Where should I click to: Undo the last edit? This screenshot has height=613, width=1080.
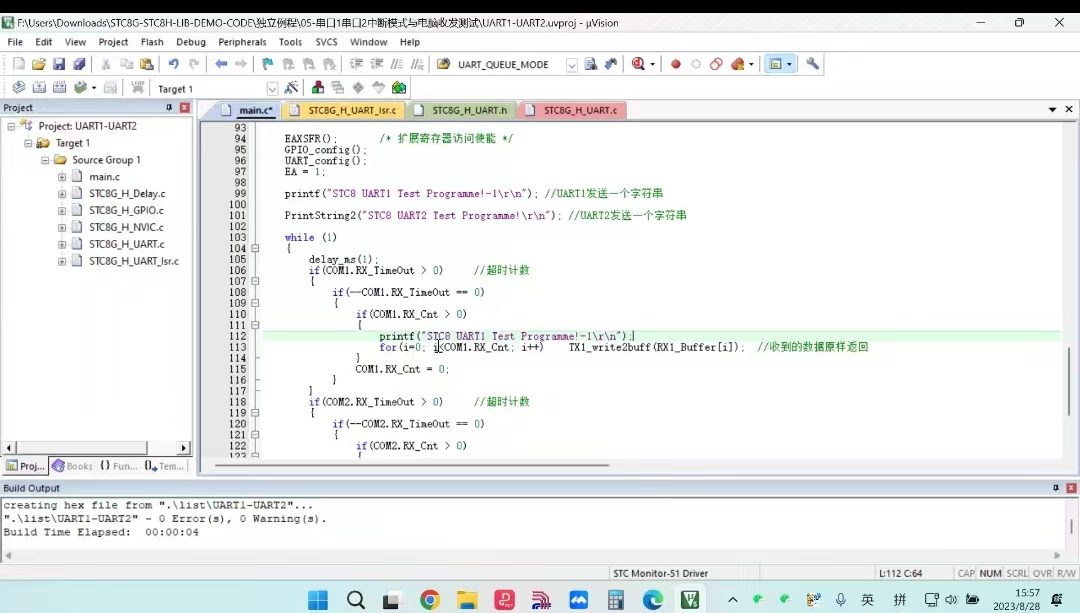[x=174, y=64]
